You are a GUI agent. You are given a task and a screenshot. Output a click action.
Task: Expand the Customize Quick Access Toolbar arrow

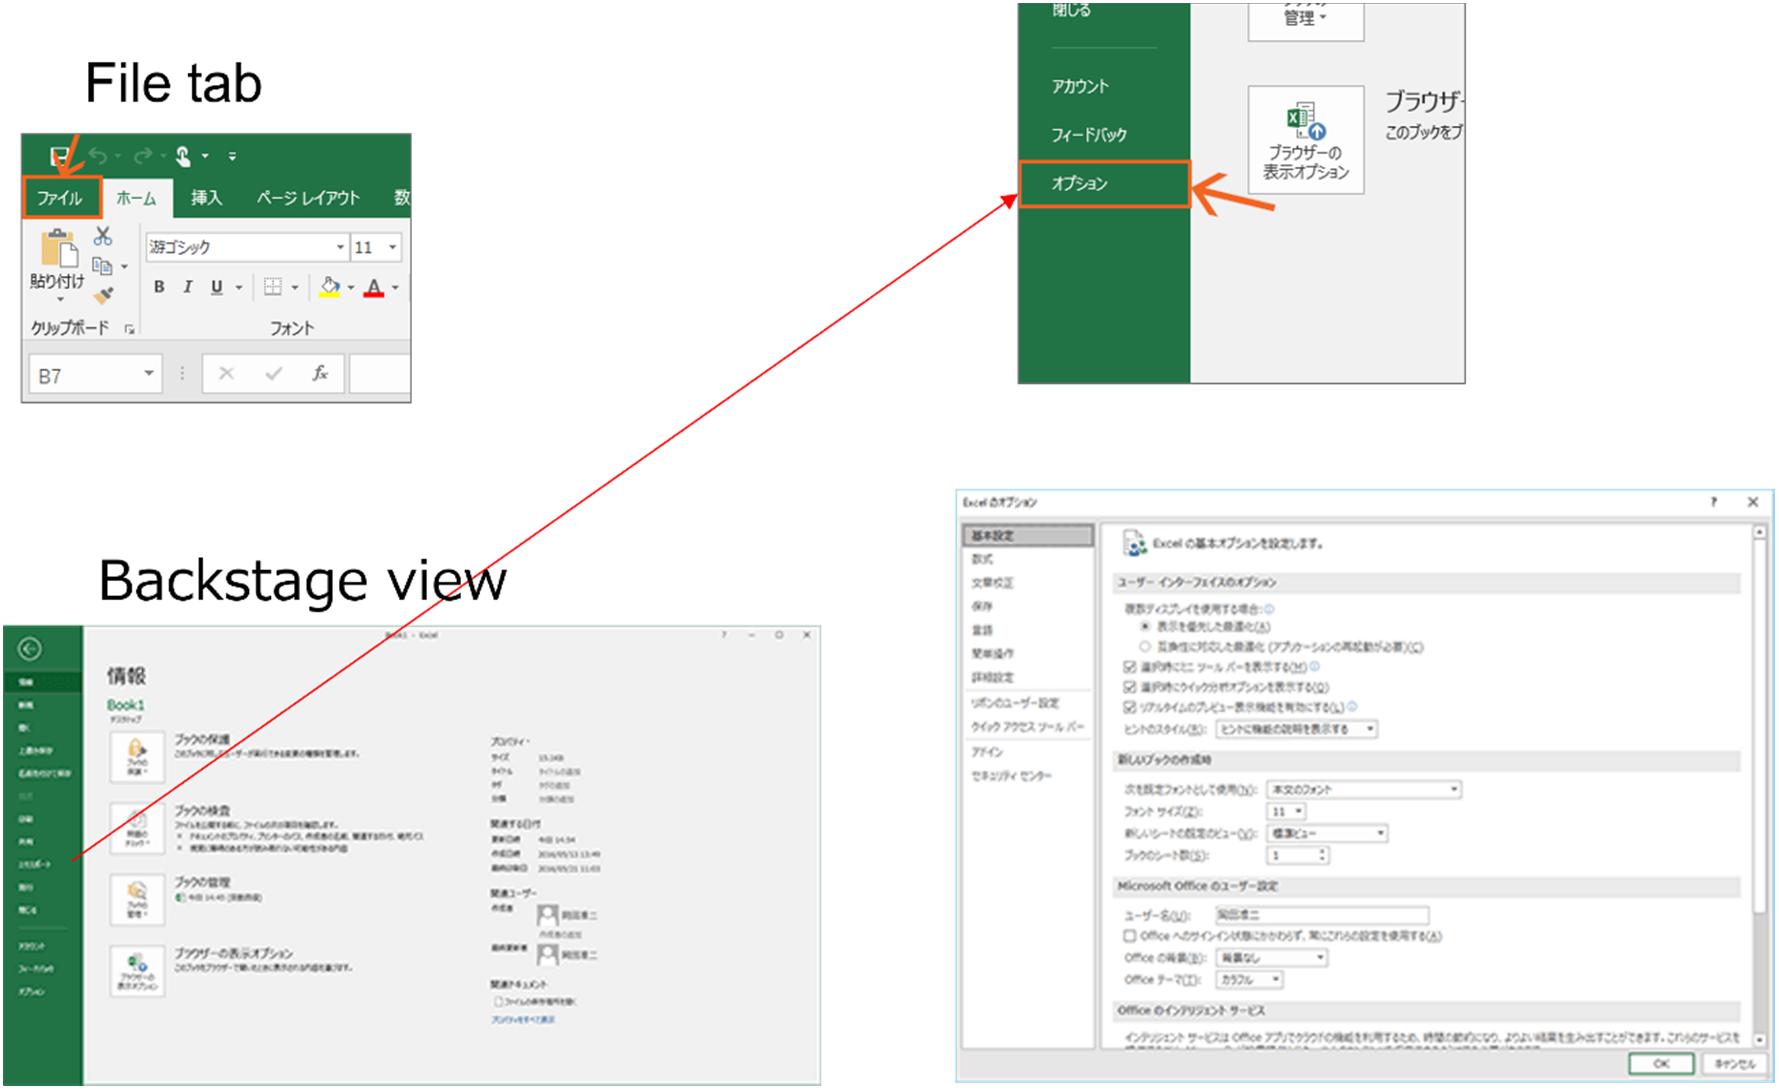[232, 156]
